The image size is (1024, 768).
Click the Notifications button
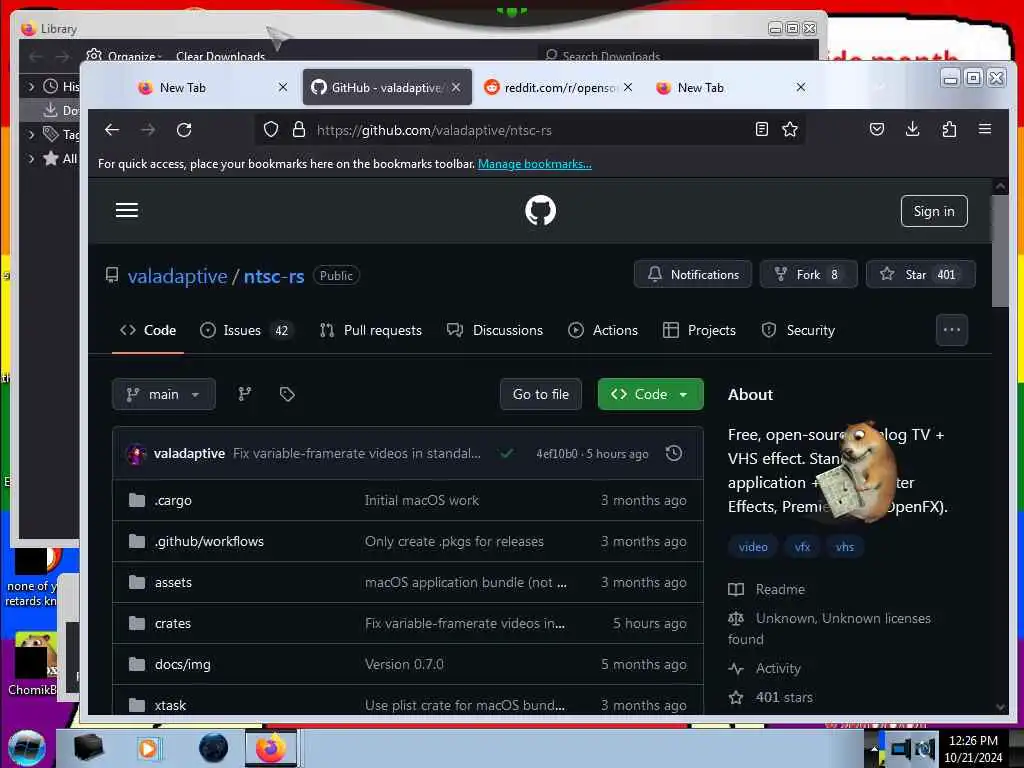pos(693,274)
